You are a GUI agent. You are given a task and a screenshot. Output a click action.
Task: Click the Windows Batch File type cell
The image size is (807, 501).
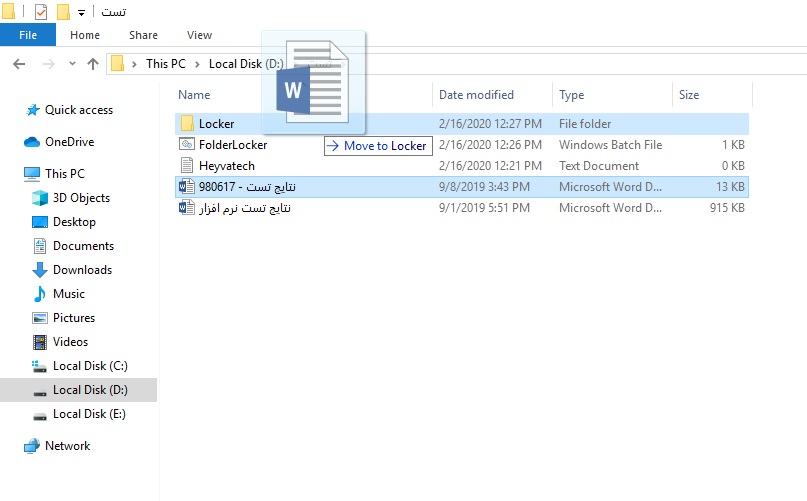(x=610, y=145)
